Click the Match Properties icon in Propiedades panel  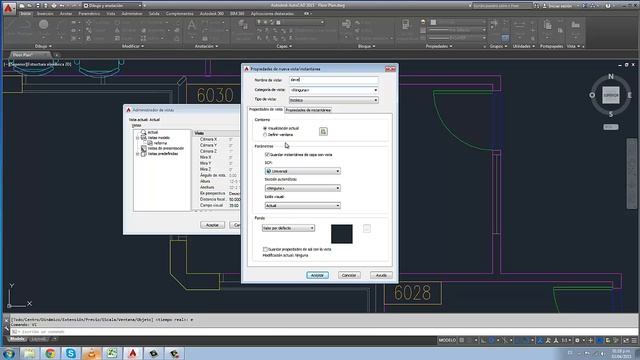coord(406,24)
